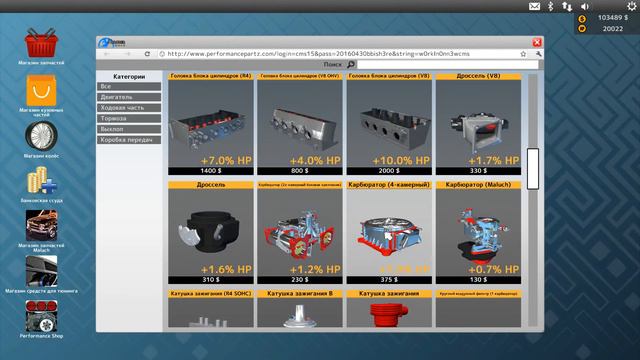The height and width of the screenshot is (360, 640).
Task: Click the 'Категории' heading
Action: pos(129,76)
